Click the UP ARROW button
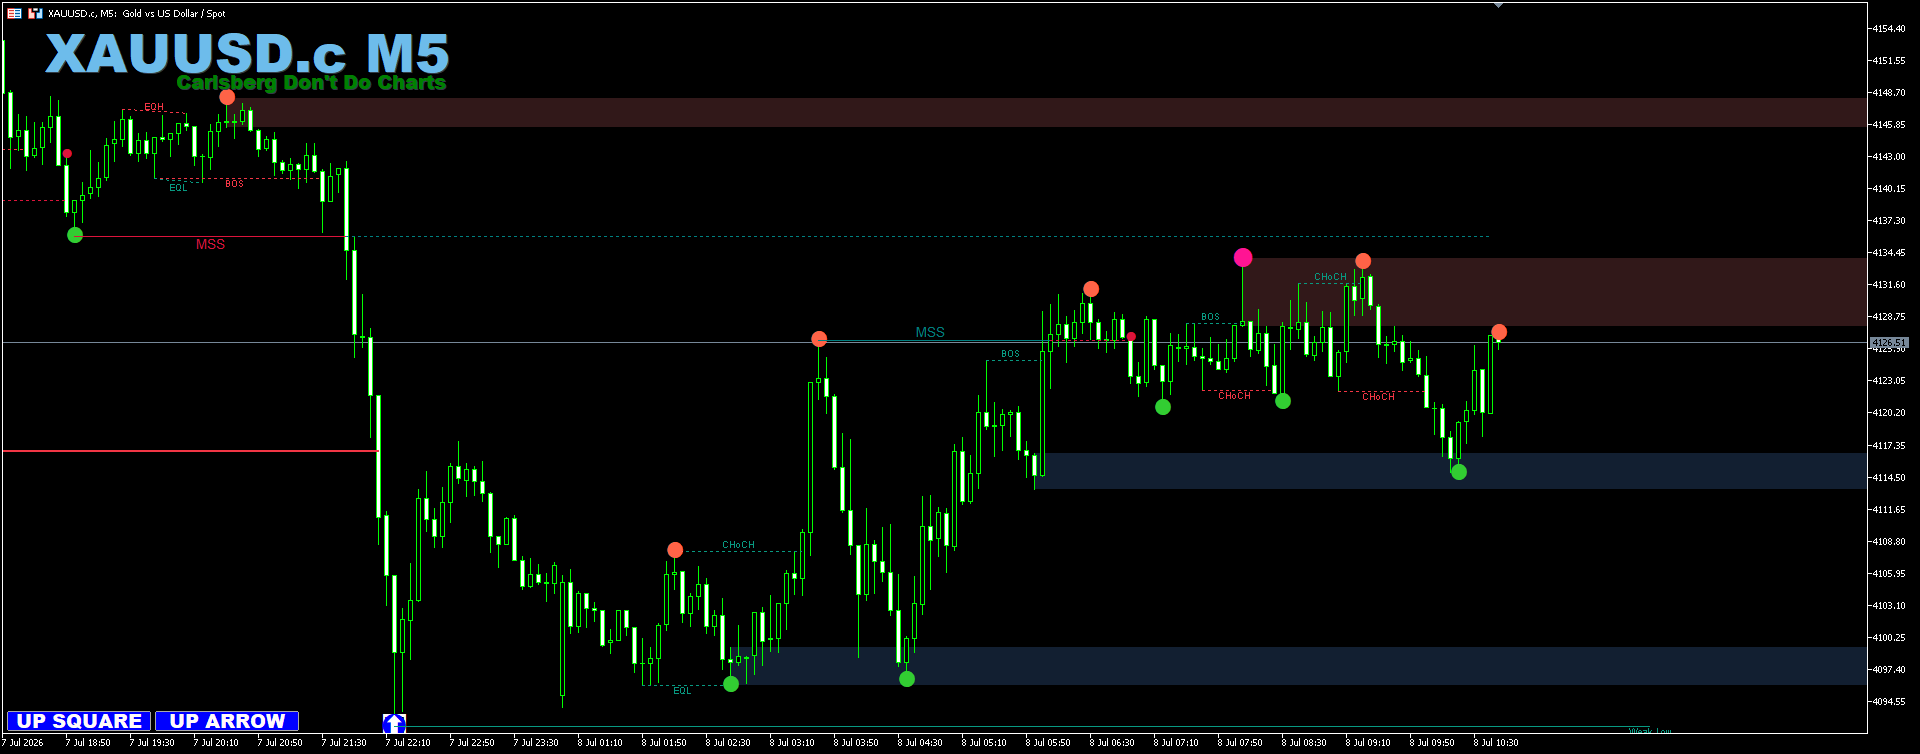Image resolution: width=1920 pixels, height=754 pixels. 227,721
